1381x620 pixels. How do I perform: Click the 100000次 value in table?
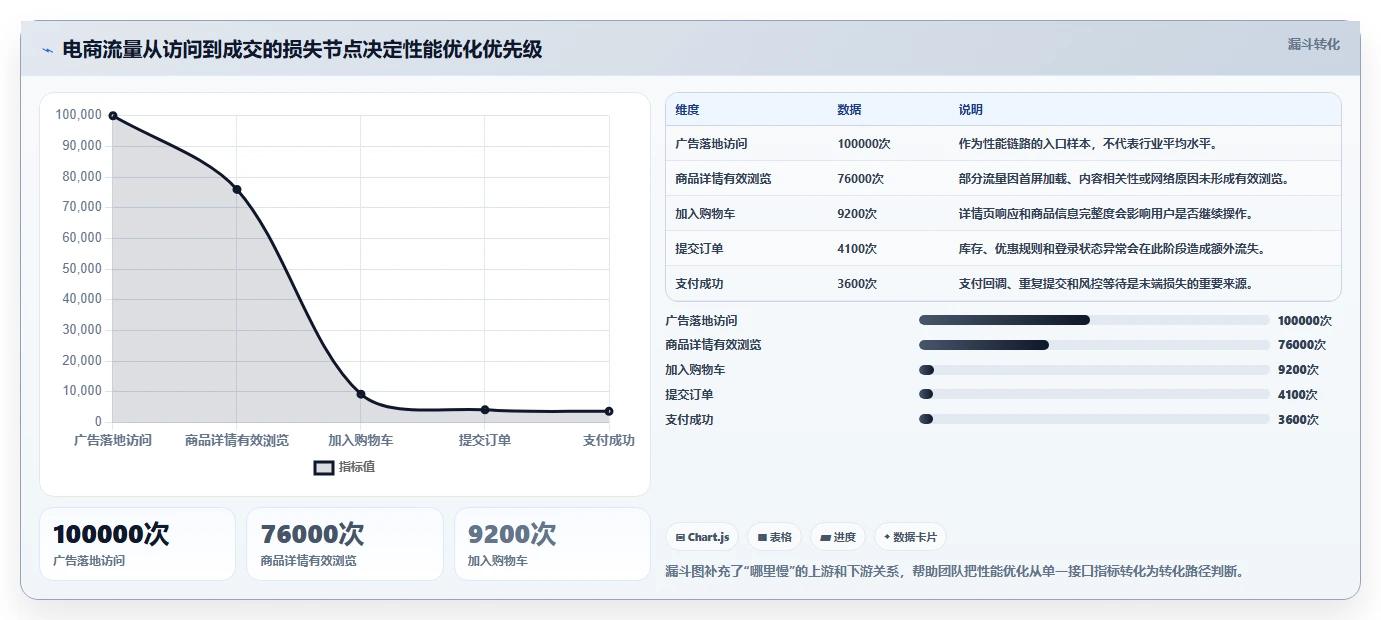(x=864, y=144)
